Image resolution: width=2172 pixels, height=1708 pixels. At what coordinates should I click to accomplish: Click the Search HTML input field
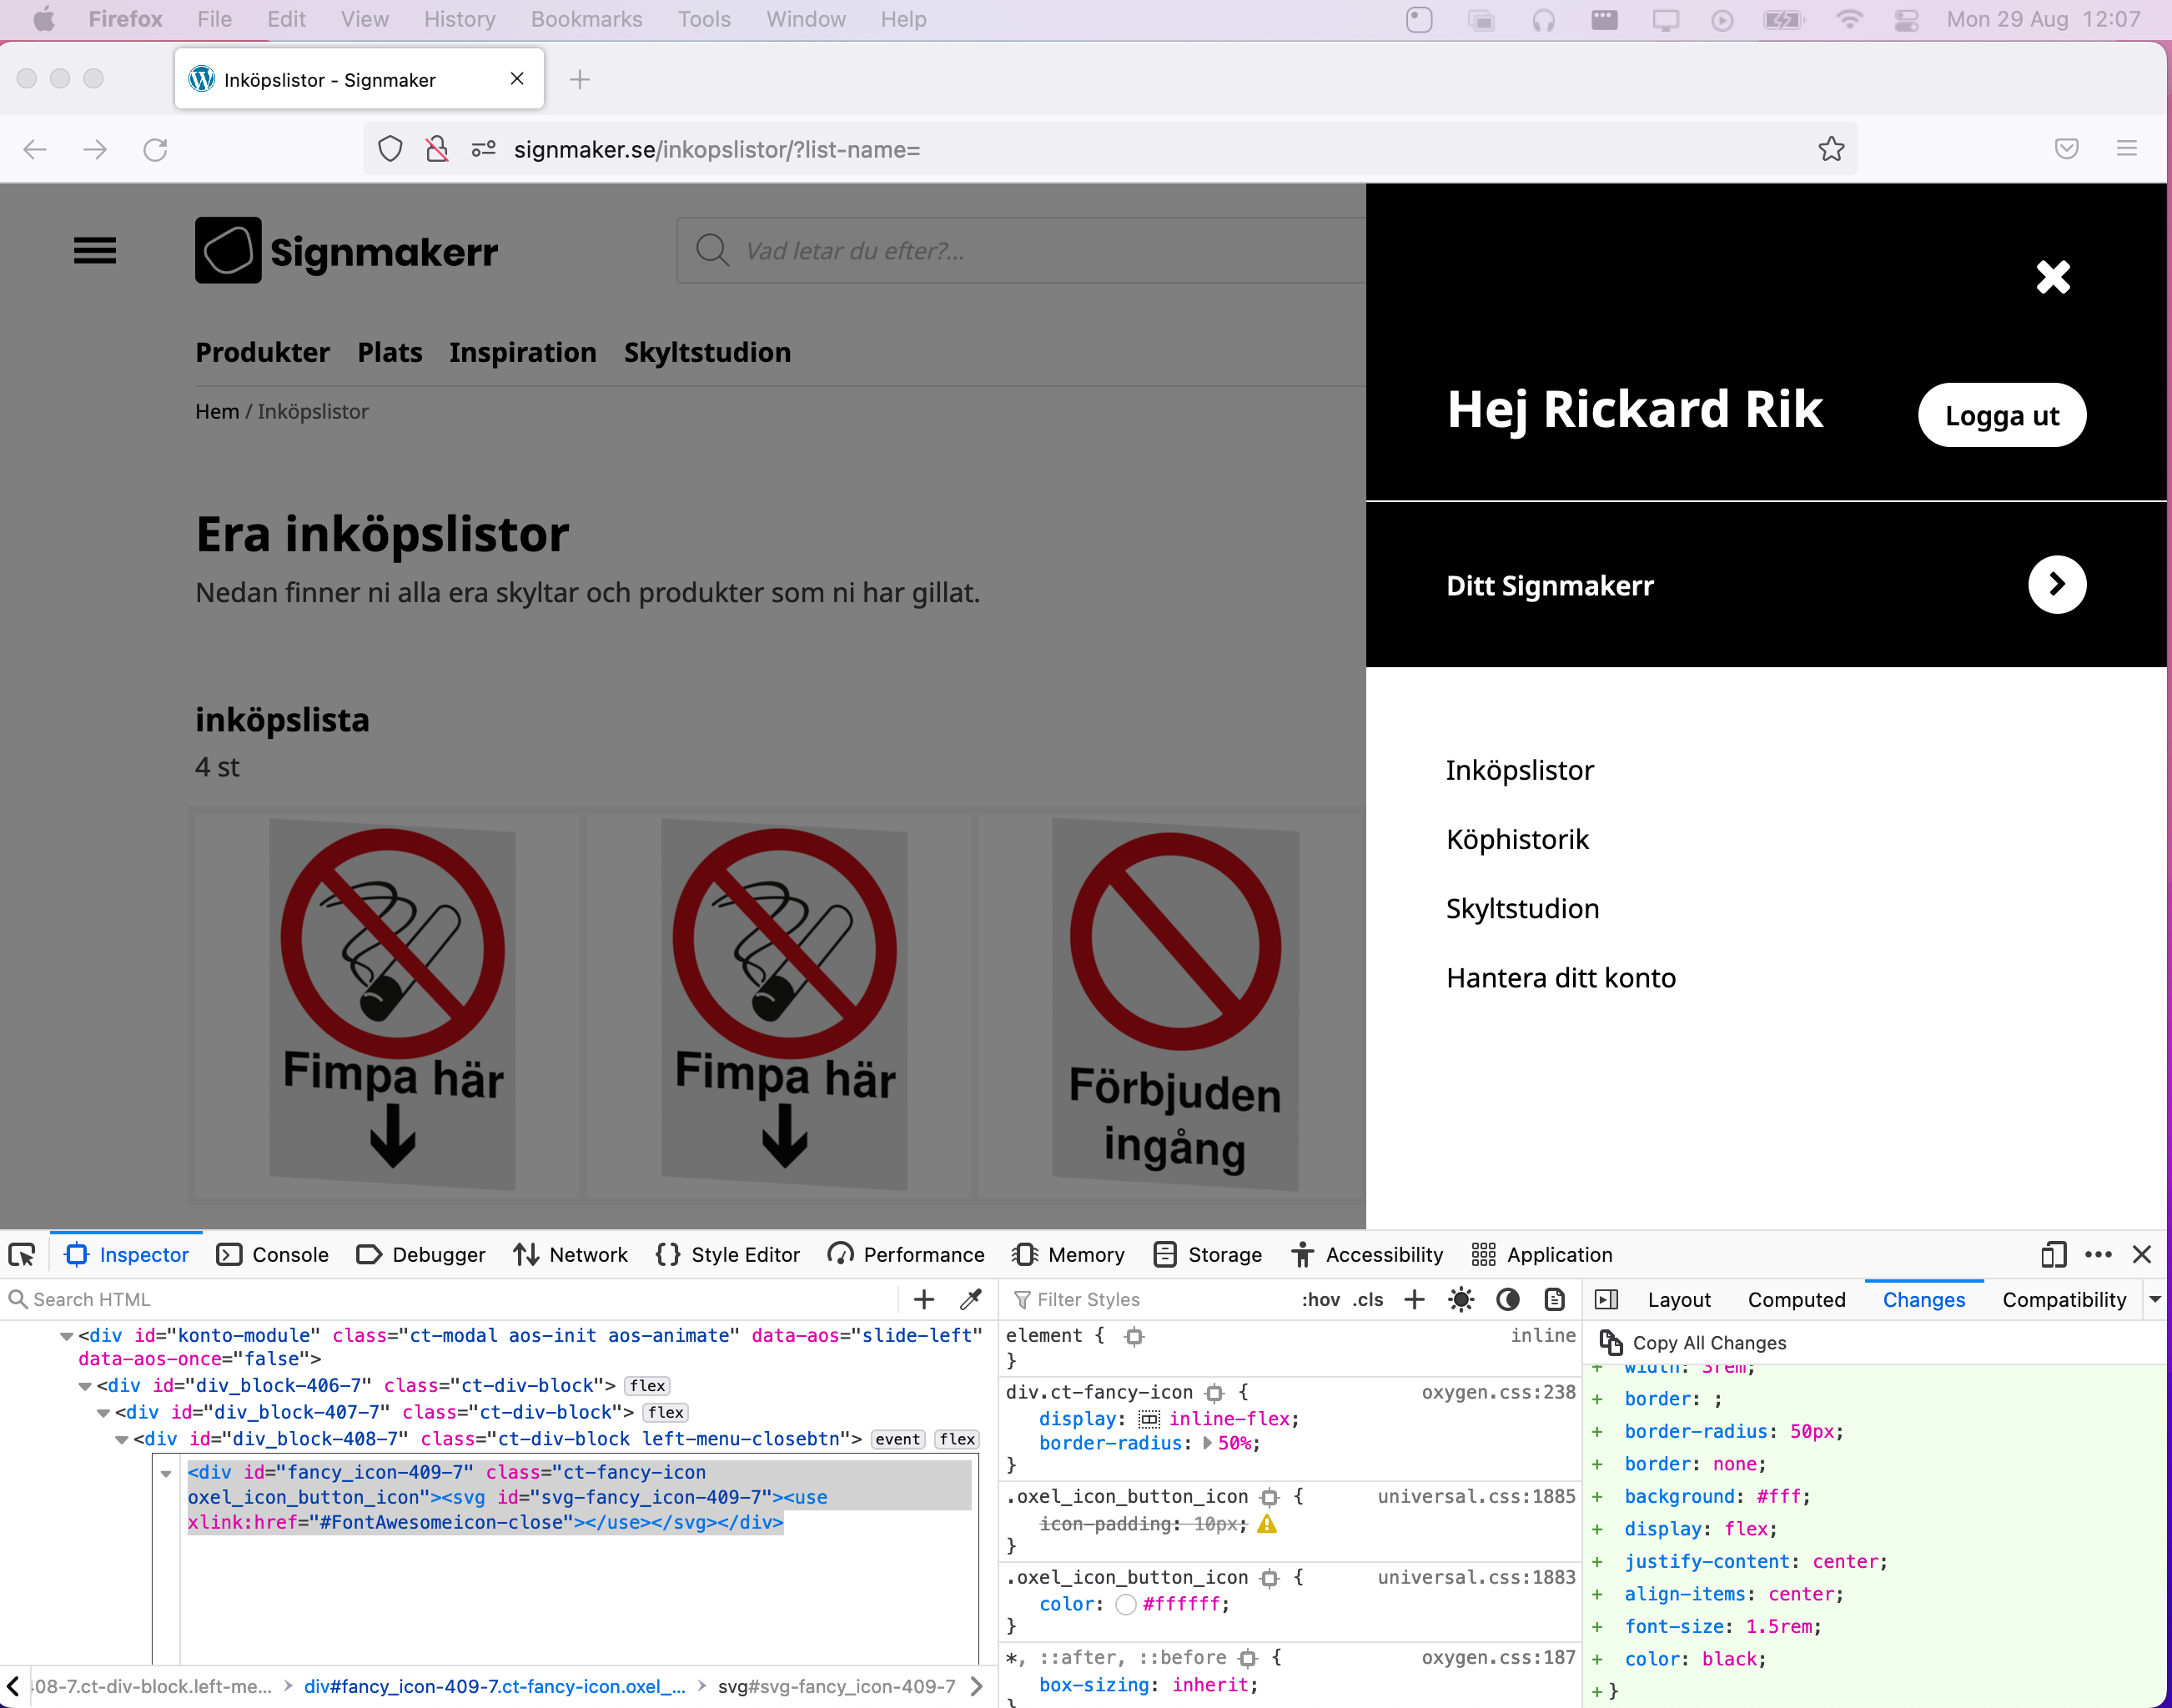click(x=450, y=1299)
